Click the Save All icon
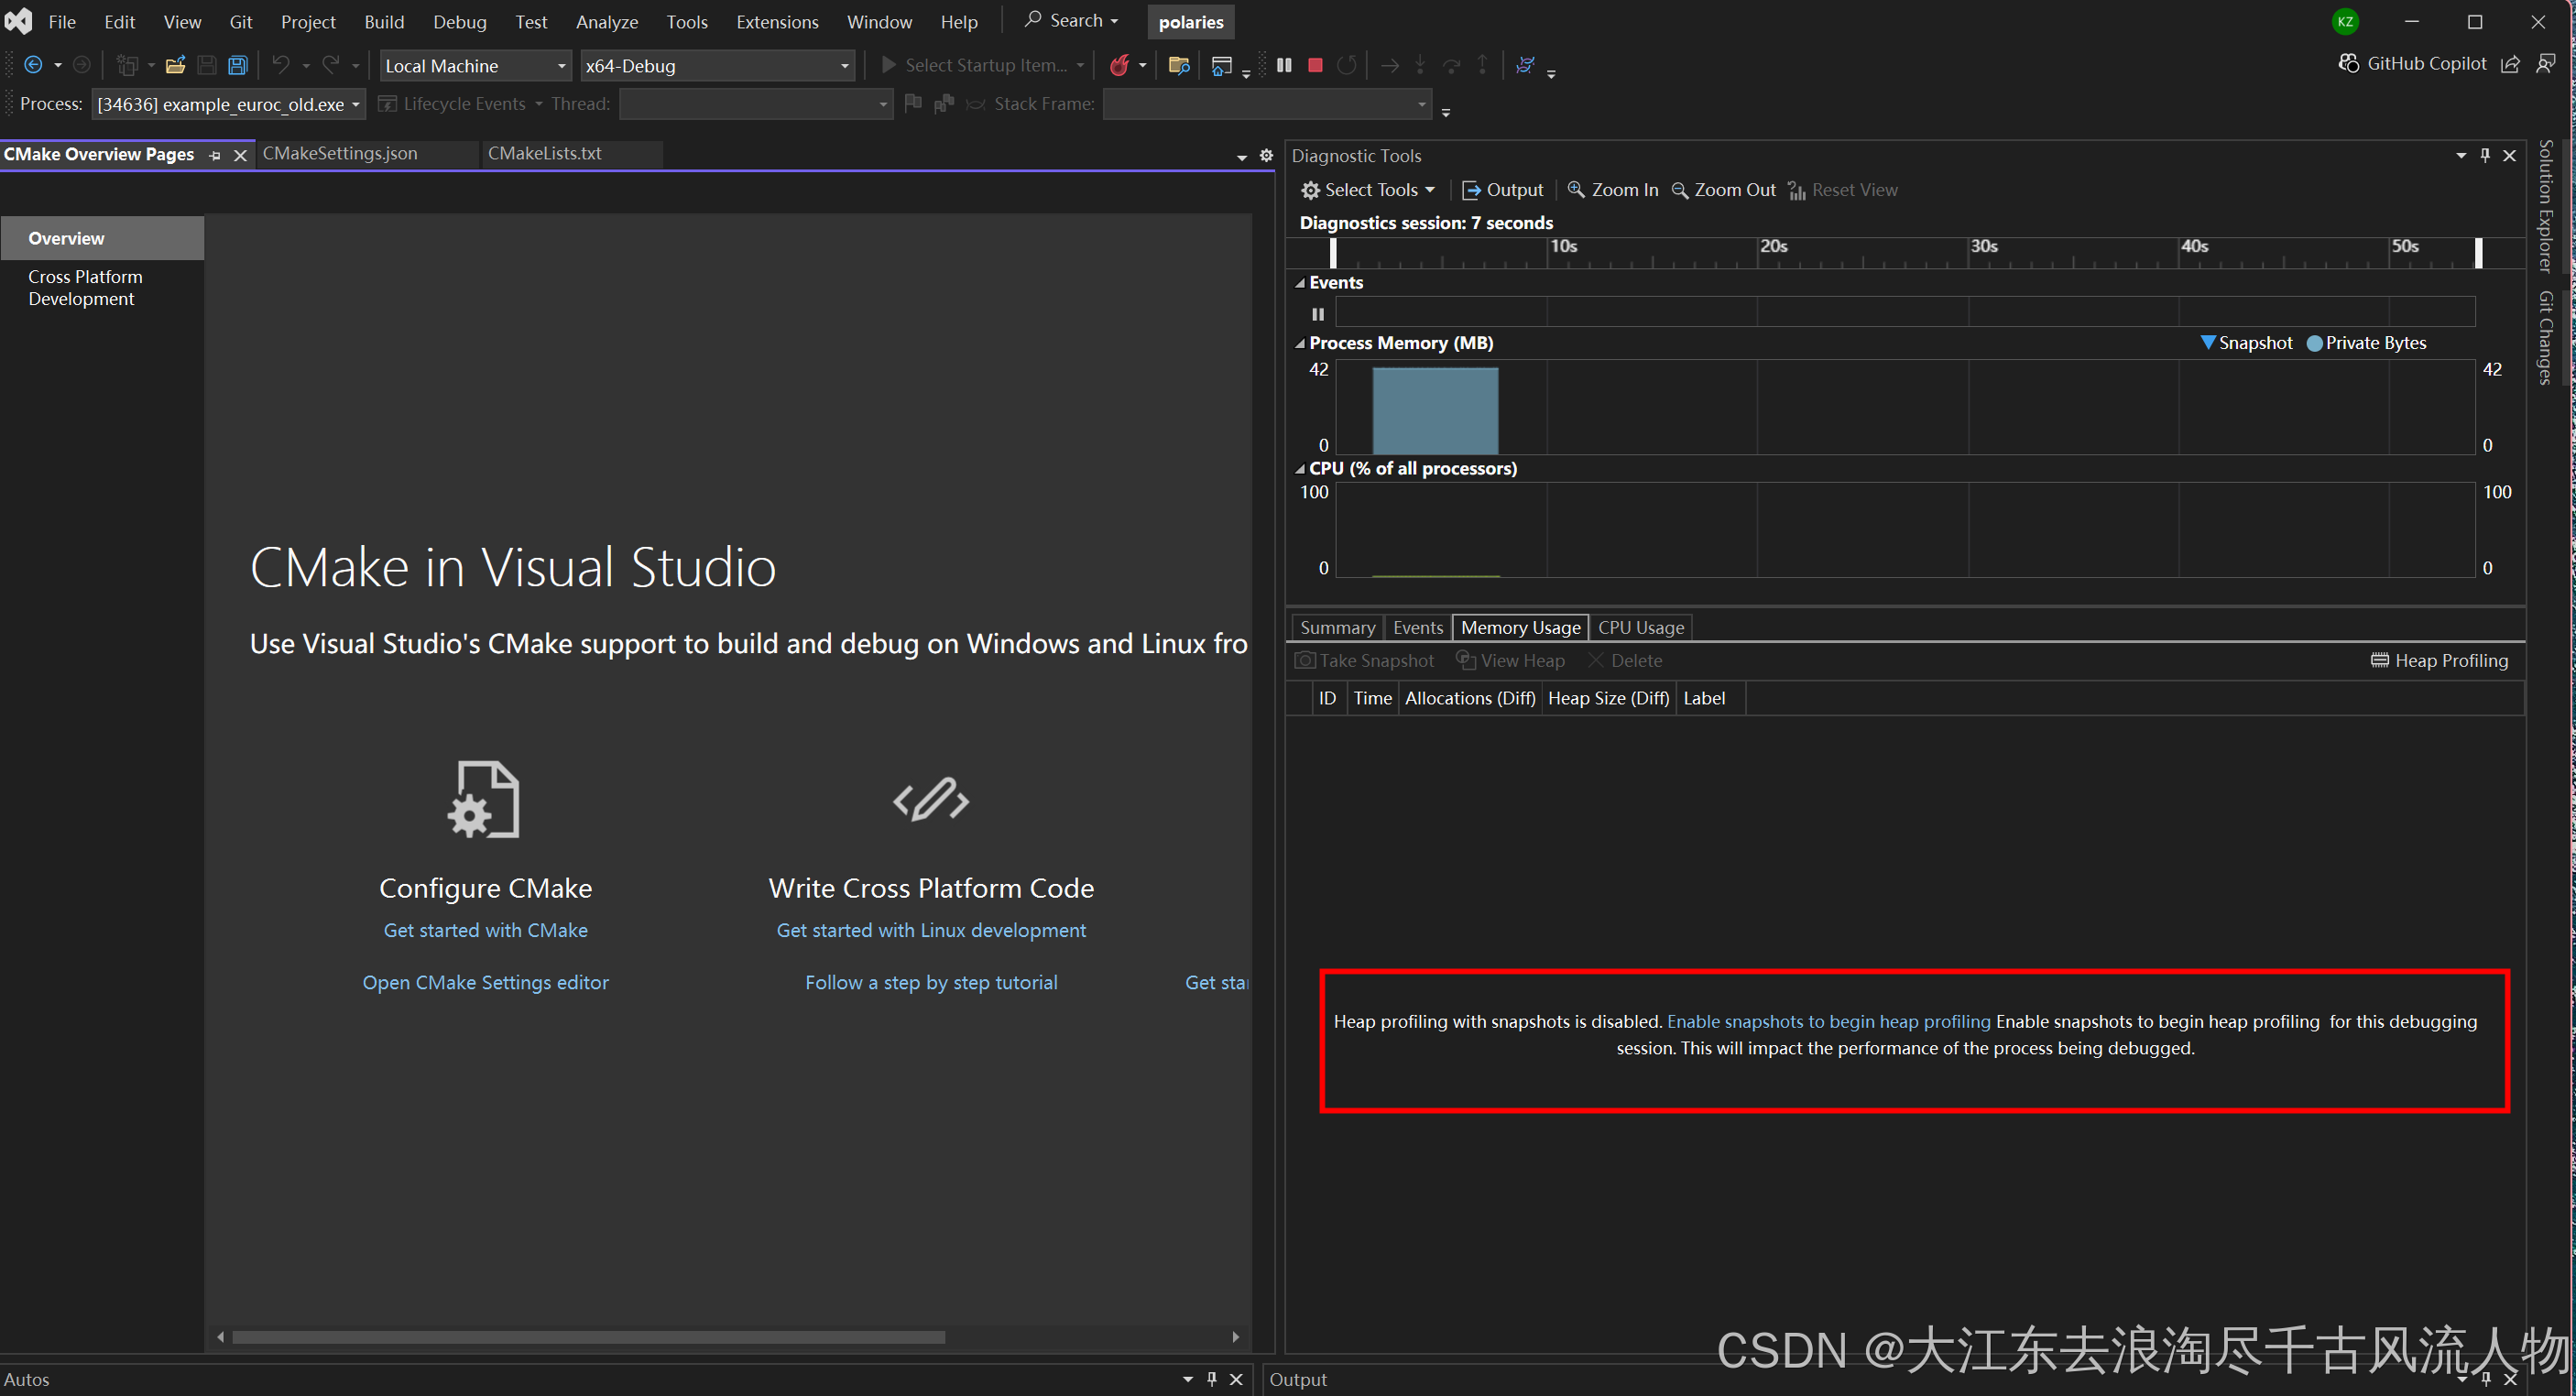2576x1396 pixels. [x=238, y=65]
